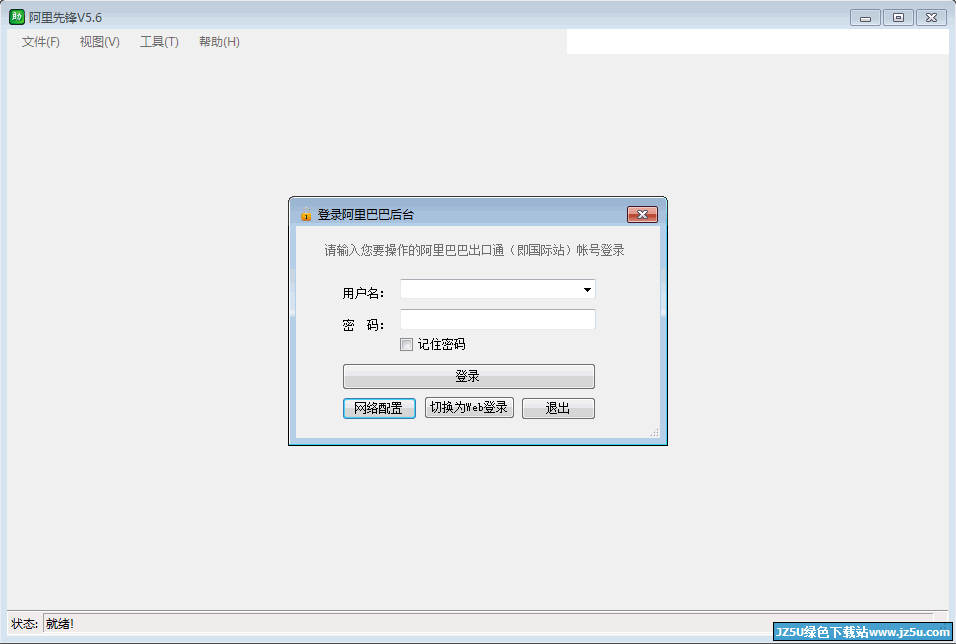
Task: Open the 视图(V) menu
Action: [x=99, y=41]
